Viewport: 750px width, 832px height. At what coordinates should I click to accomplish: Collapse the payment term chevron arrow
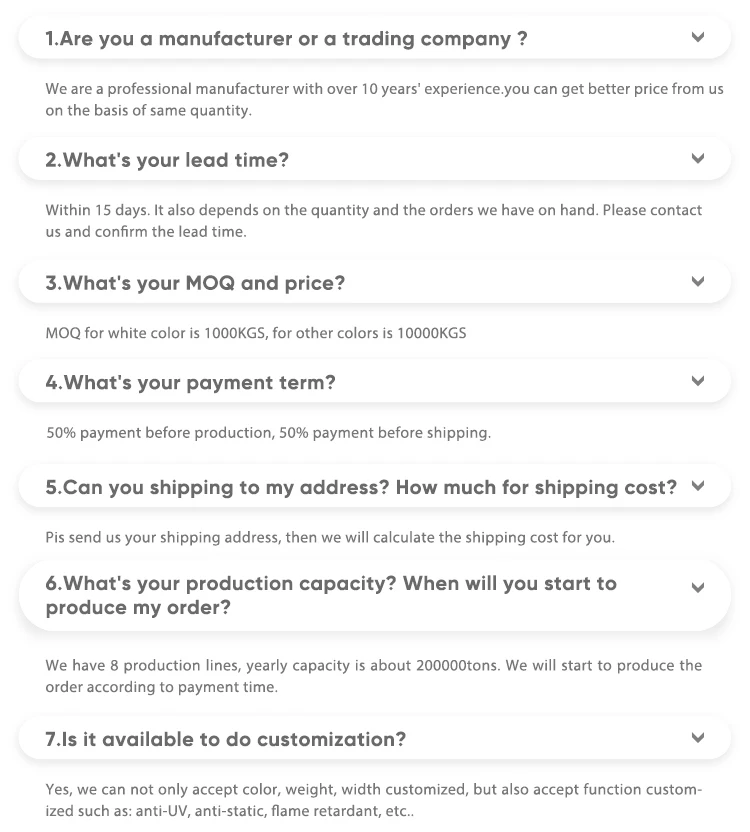(698, 381)
